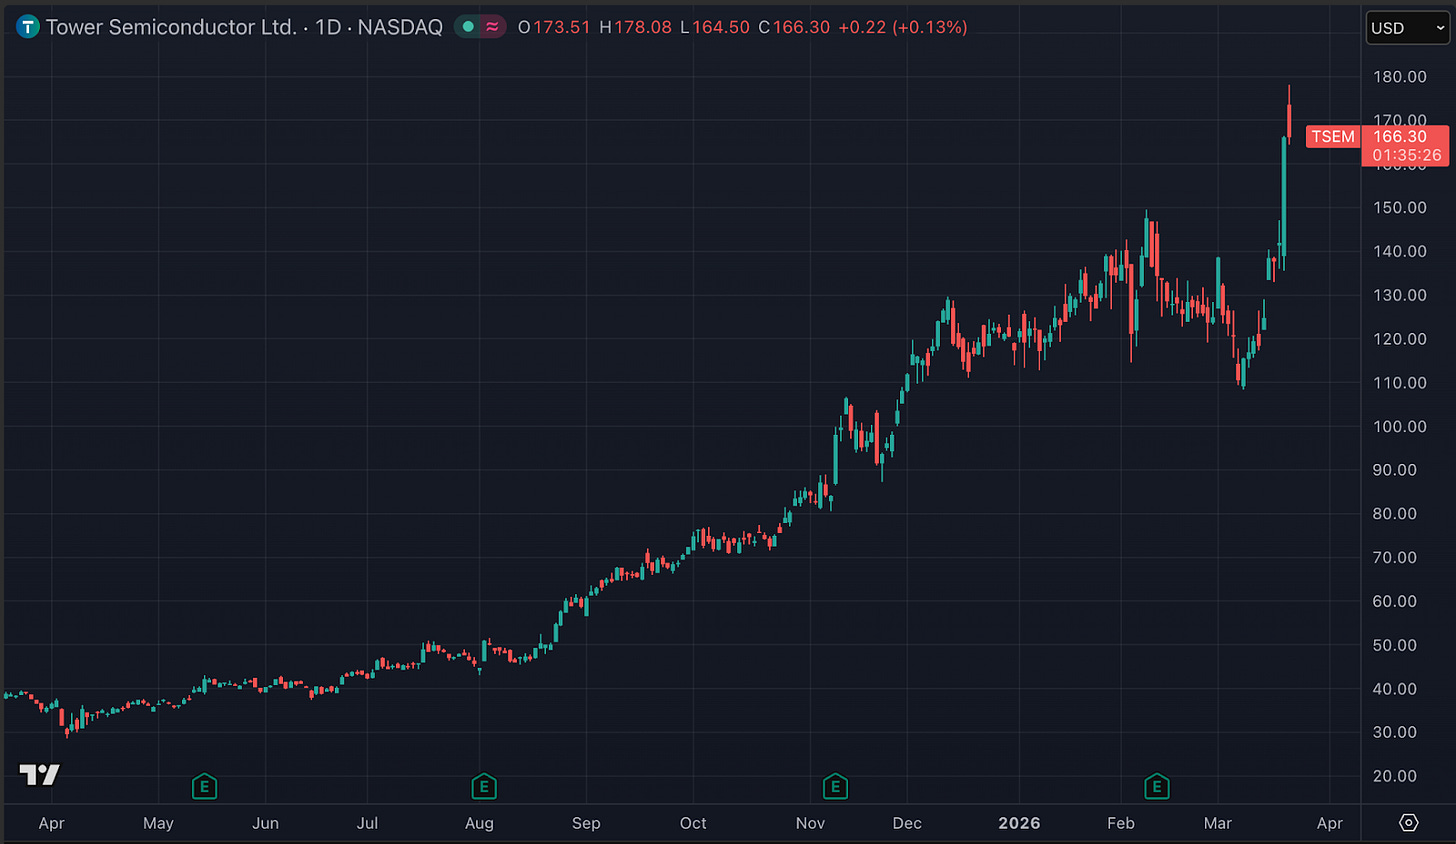This screenshot has height=844, width=1456.
Task: Click 140.00 on the price axis
Action: click(1400, 252)
